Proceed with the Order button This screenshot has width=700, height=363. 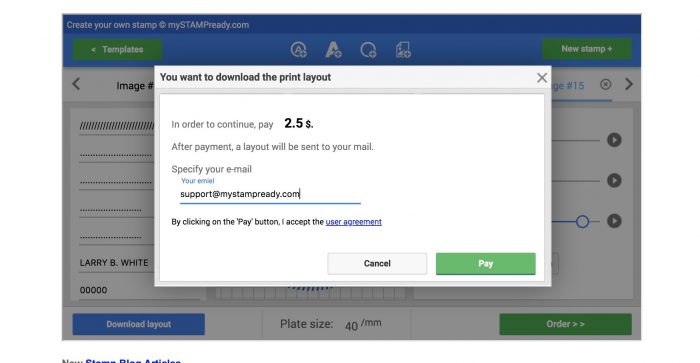click(x=565, y=324)
